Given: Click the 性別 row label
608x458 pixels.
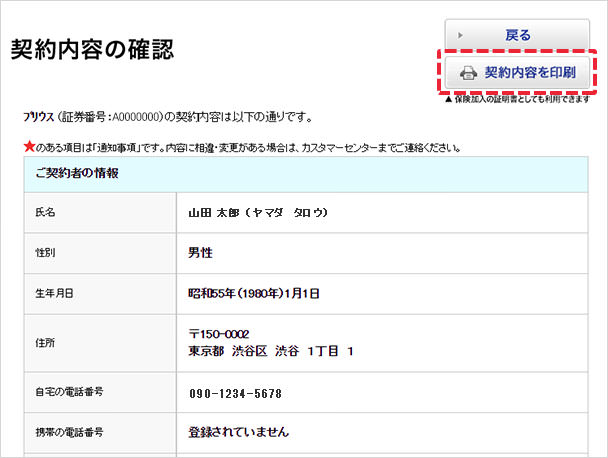Looking at the screenshot, I should coord(46,253).
